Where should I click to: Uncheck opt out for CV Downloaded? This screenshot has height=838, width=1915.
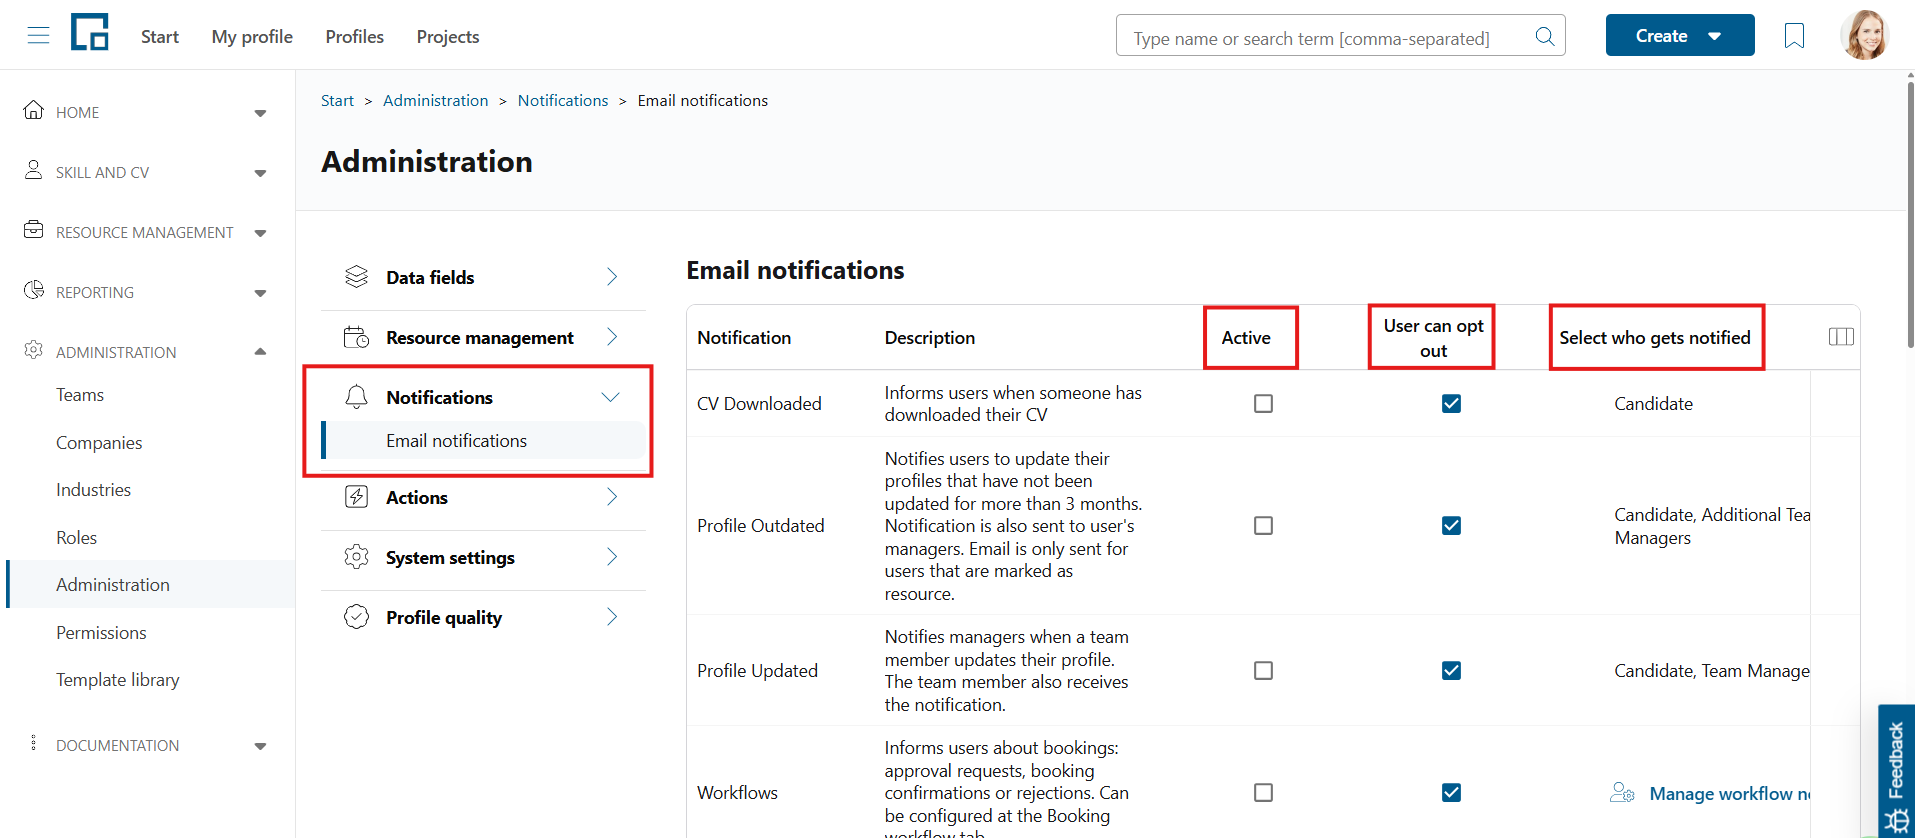[1452, 404]
